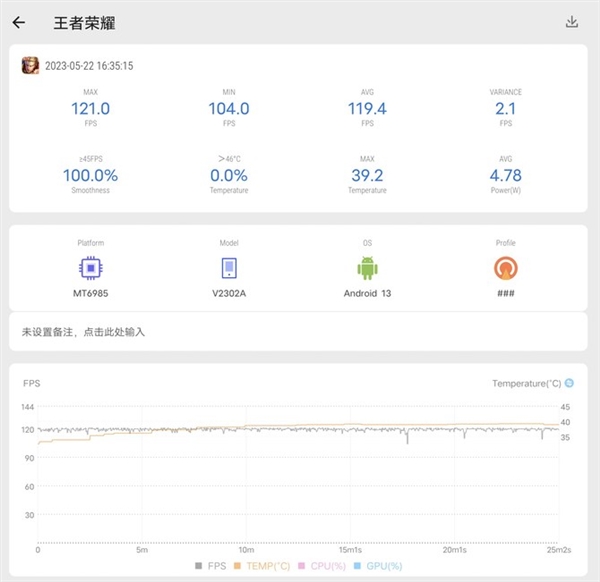Tap the MAX 39.2 Temperature value

[x=367, y=175]
